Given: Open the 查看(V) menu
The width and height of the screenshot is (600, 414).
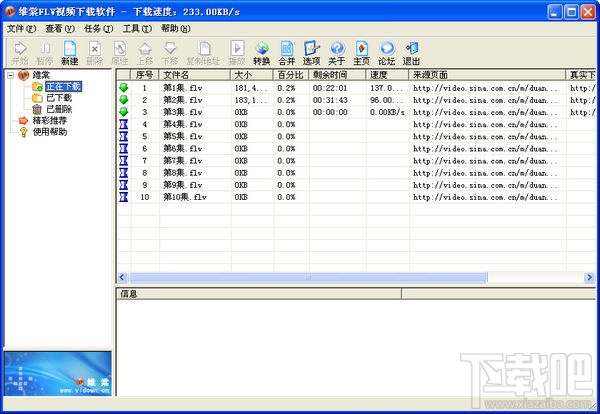Looking at the screenshot, I should pyautogui.click(x=60, y=29).
